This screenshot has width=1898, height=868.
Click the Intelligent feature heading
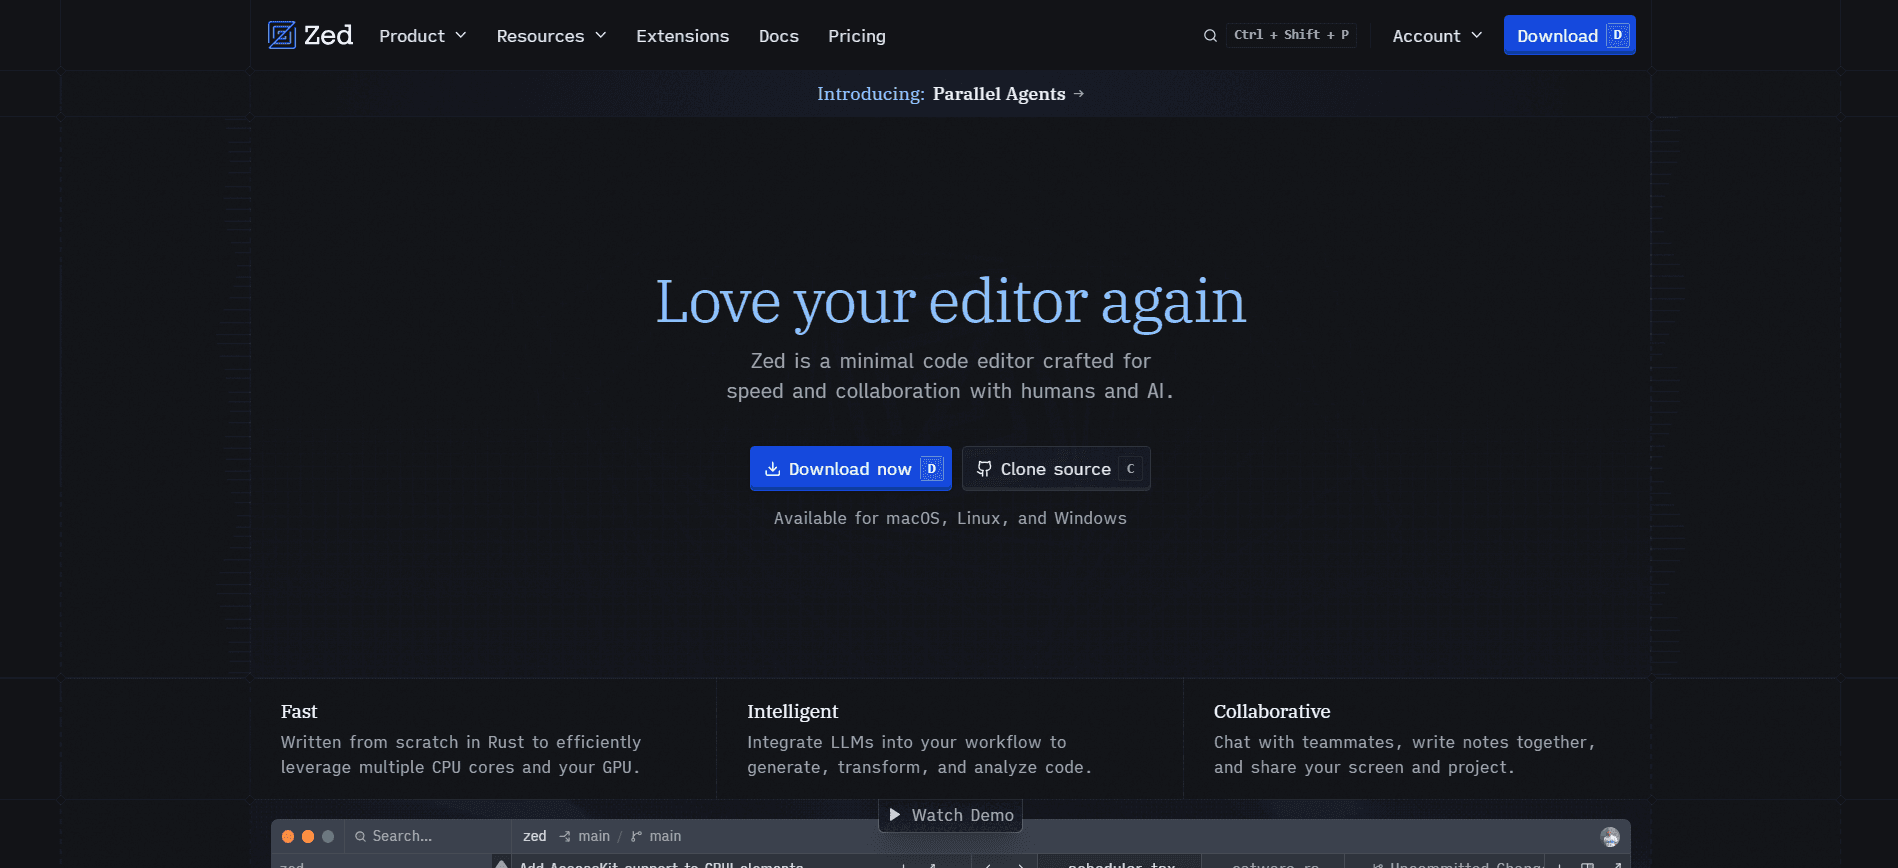[792, 712]
